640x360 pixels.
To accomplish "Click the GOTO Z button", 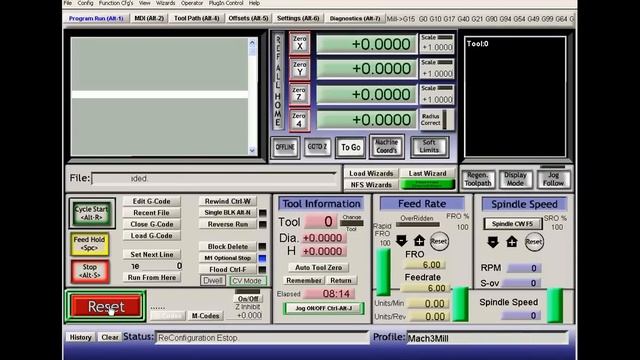I will 317,147.
